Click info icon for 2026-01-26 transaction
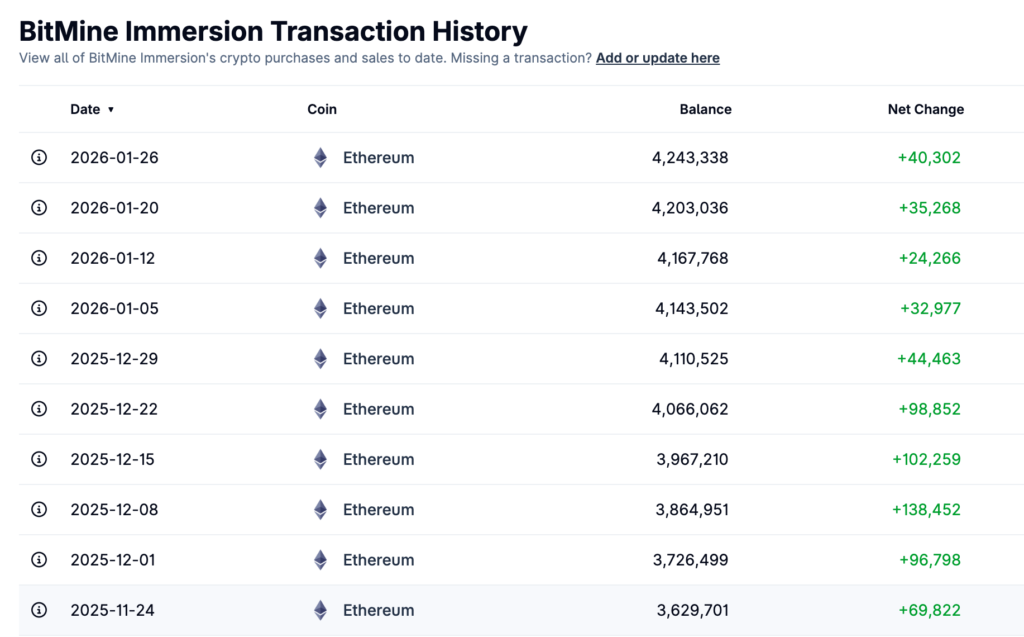 pyautogui.click(x=39, y=158)
